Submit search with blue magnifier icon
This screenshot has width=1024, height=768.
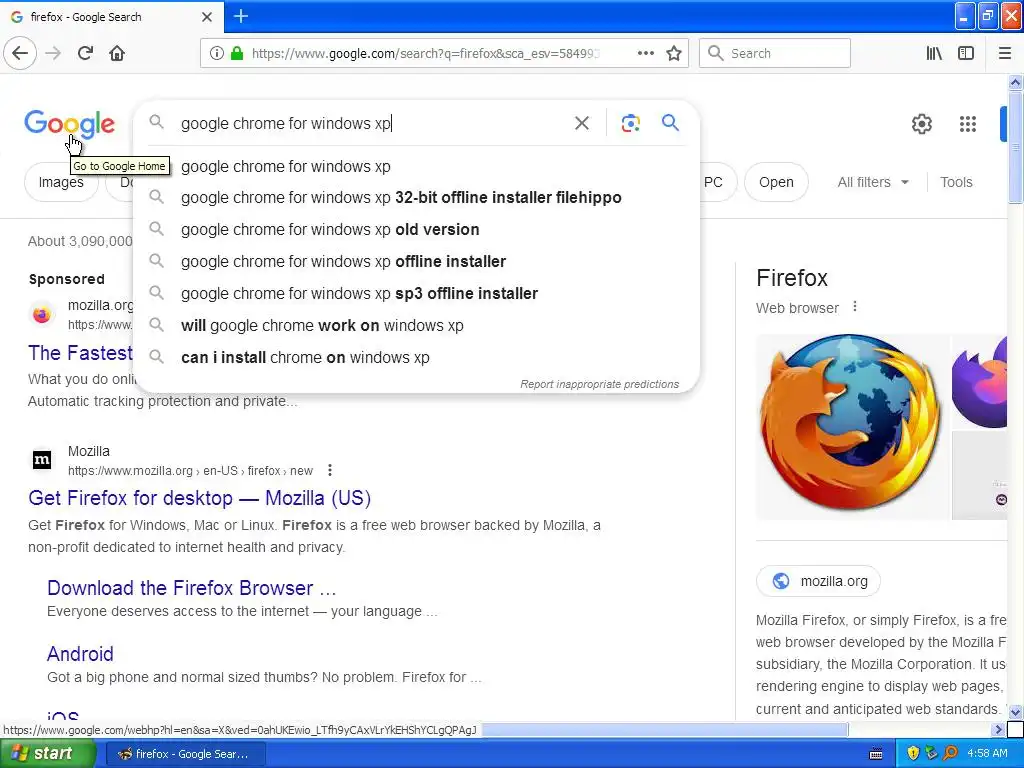tap(670, 122)
